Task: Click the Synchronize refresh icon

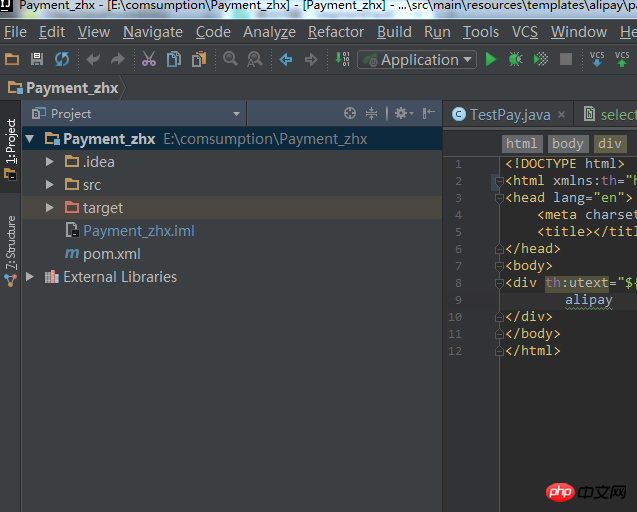Action: (x=62, y=60)
